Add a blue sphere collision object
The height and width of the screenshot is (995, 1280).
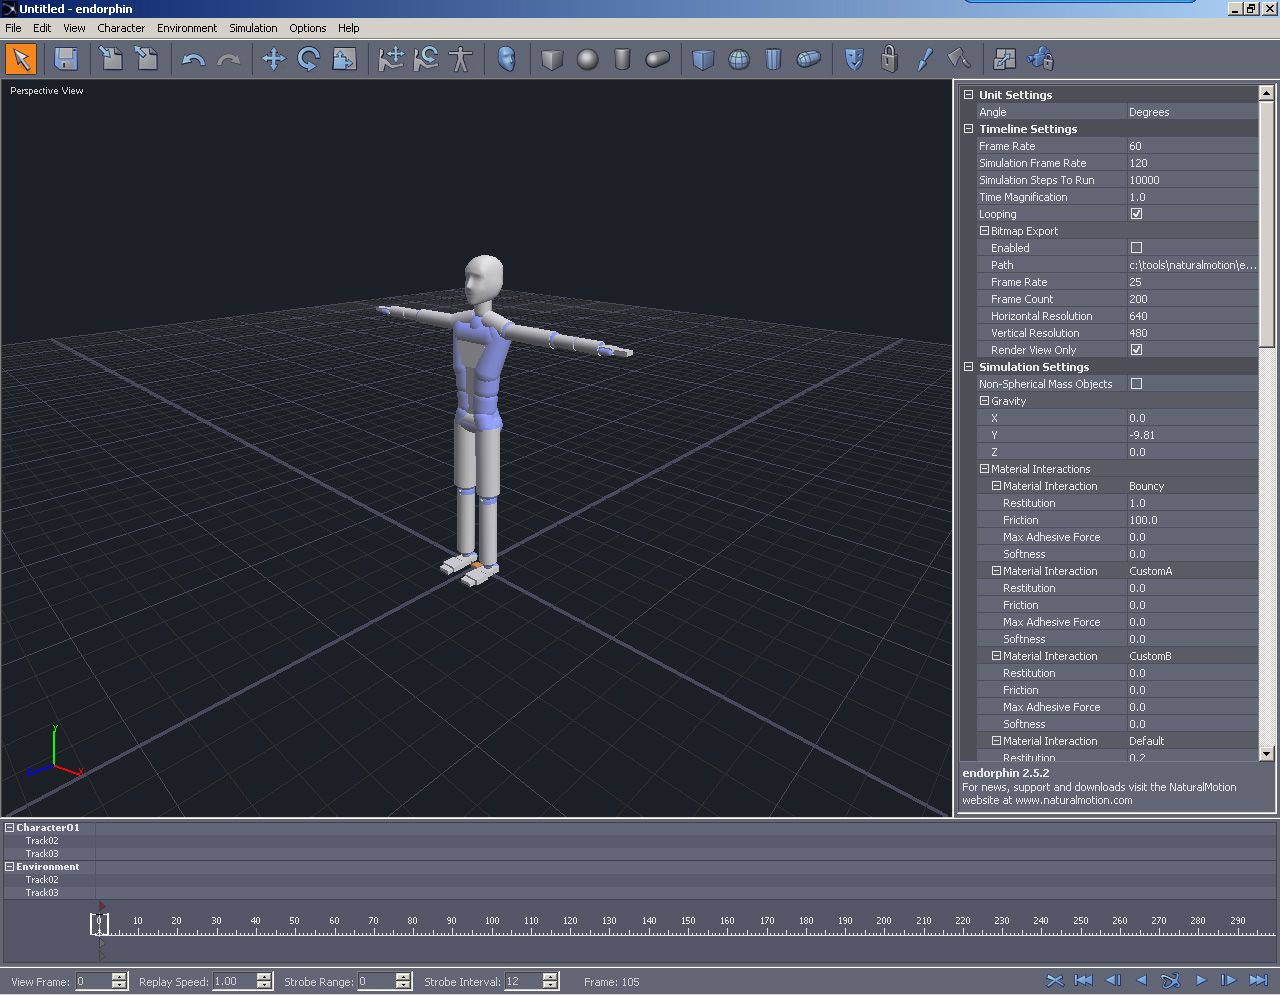(x=739, y=59)
